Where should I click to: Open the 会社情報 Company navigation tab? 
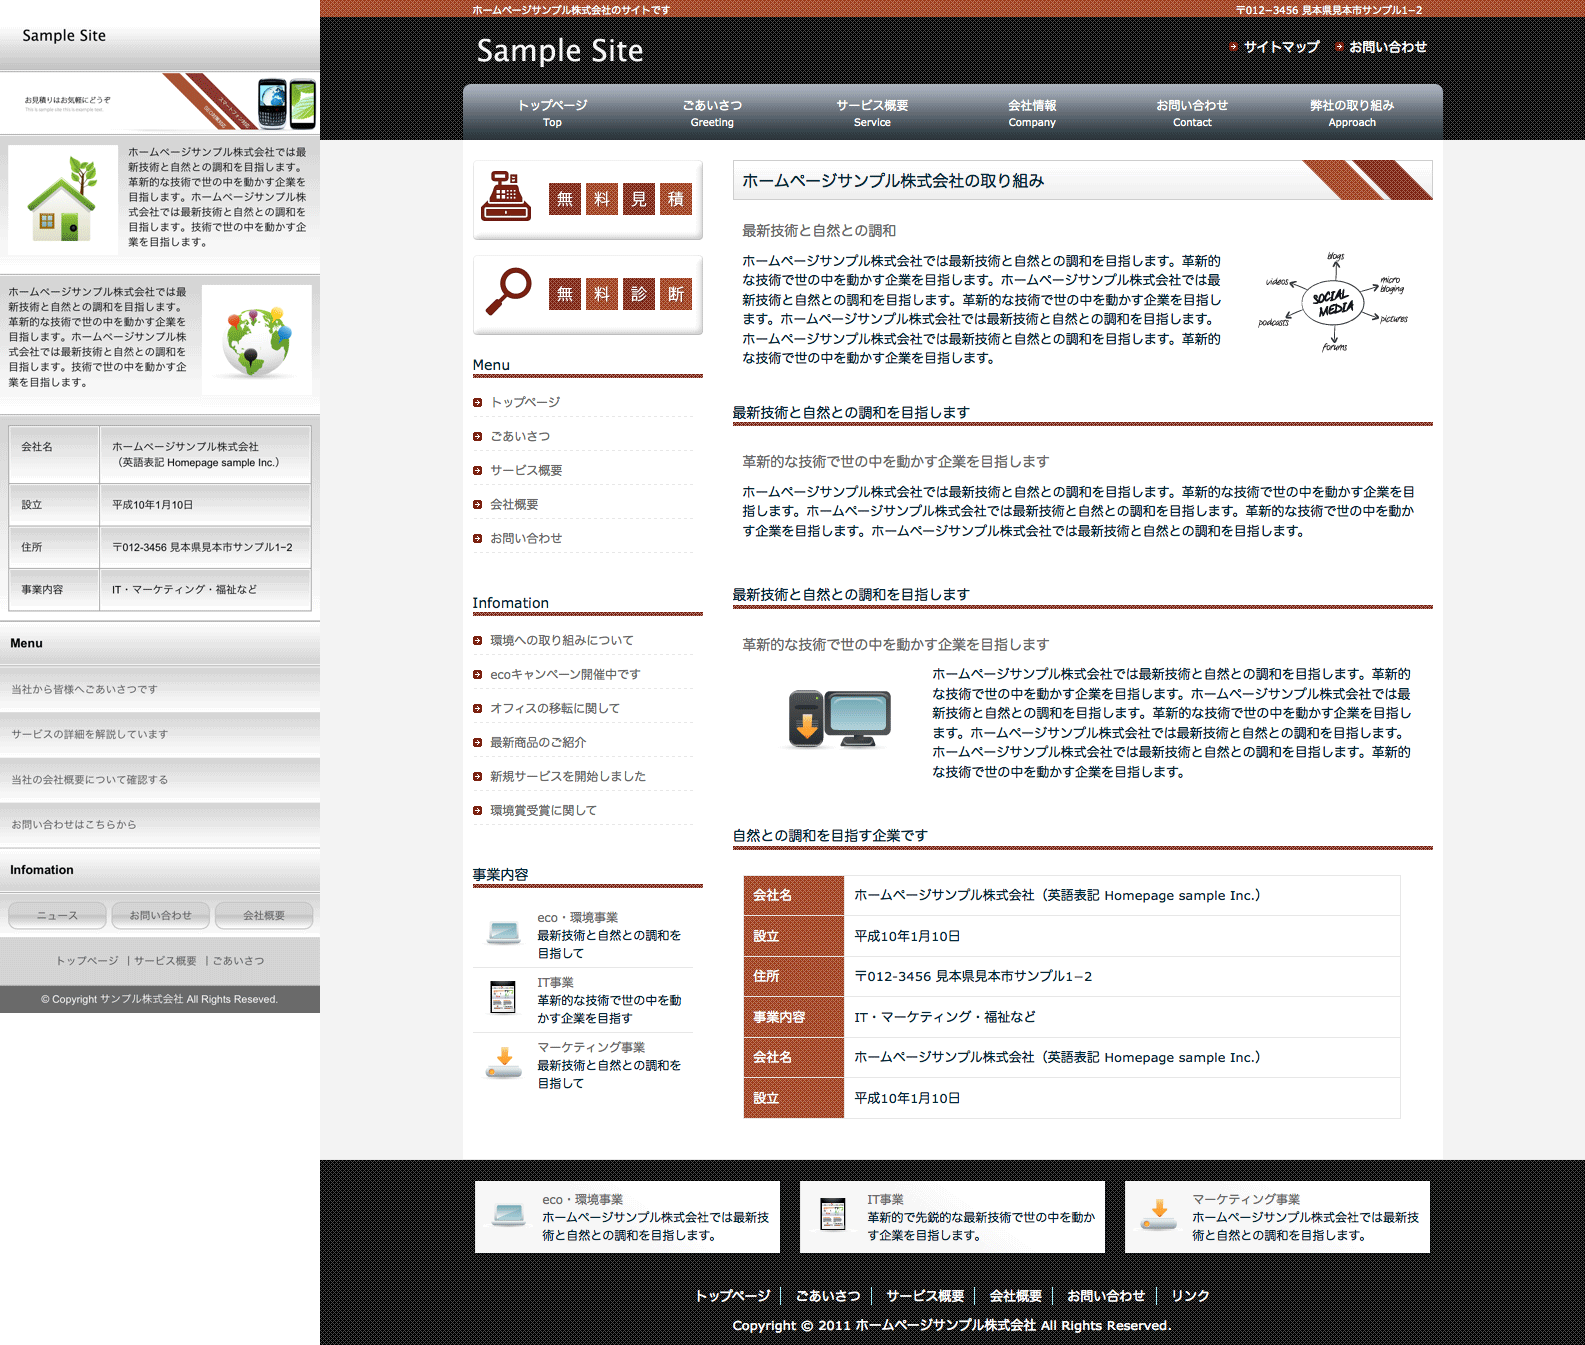[1032, 113]
